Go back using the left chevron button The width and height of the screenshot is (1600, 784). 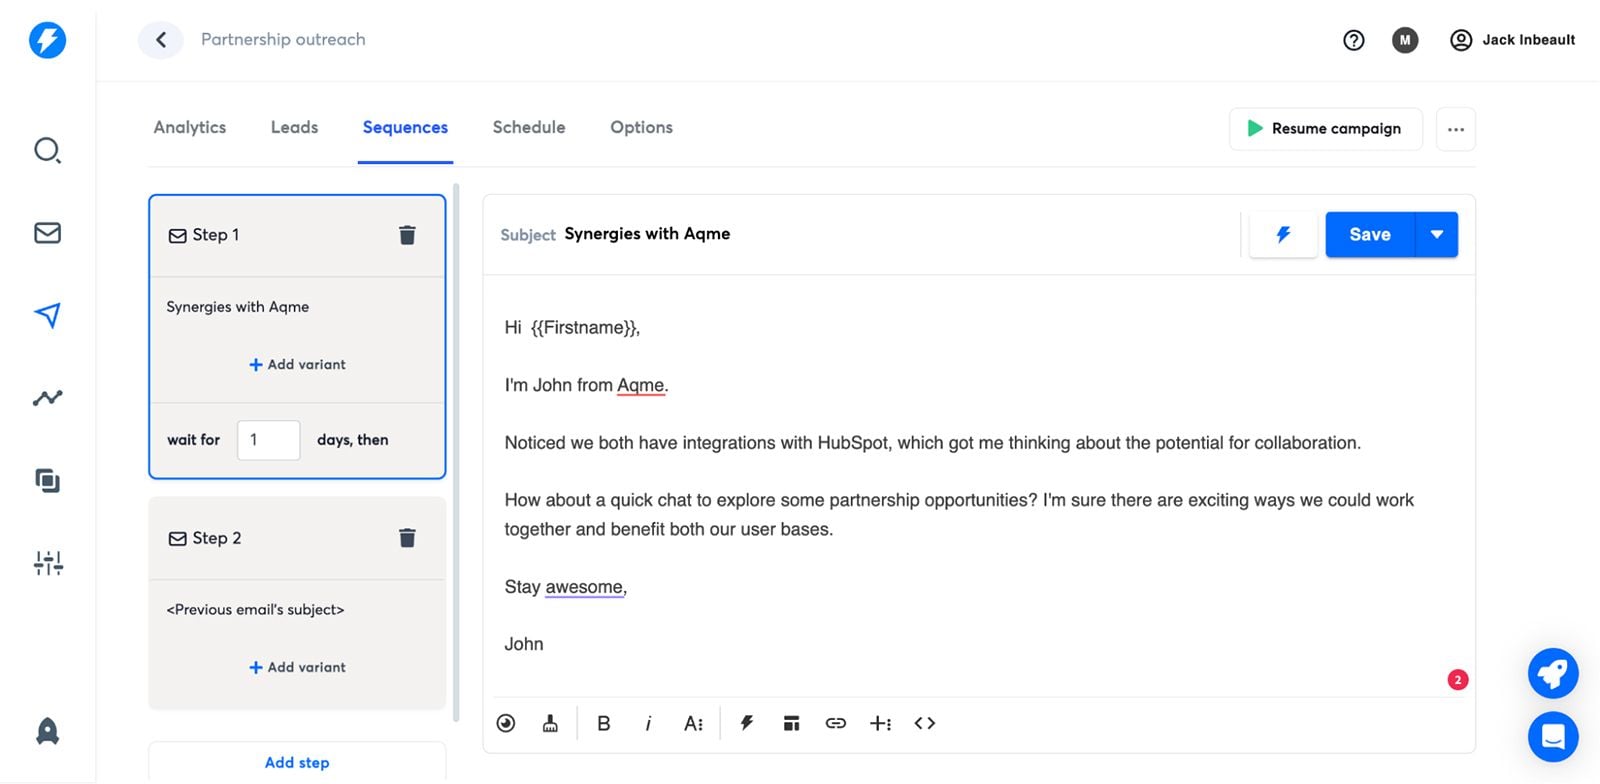pos(161,40)
